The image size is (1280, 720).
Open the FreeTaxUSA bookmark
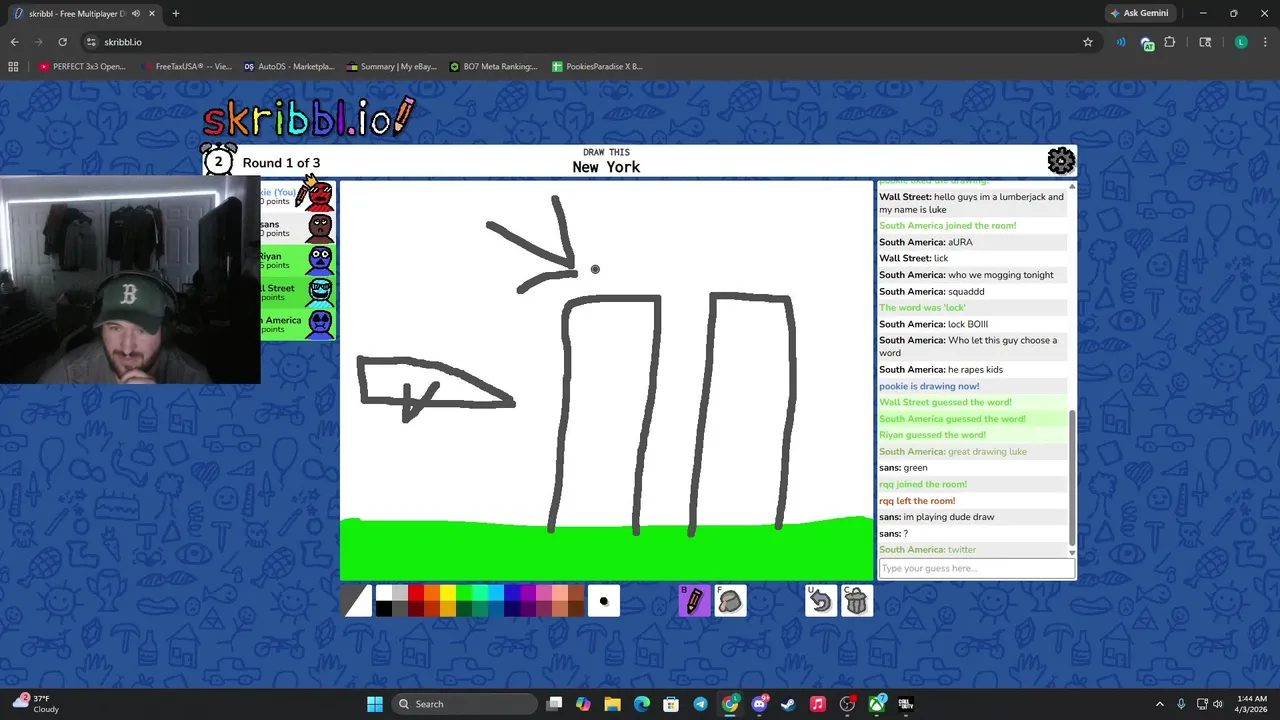188,66
